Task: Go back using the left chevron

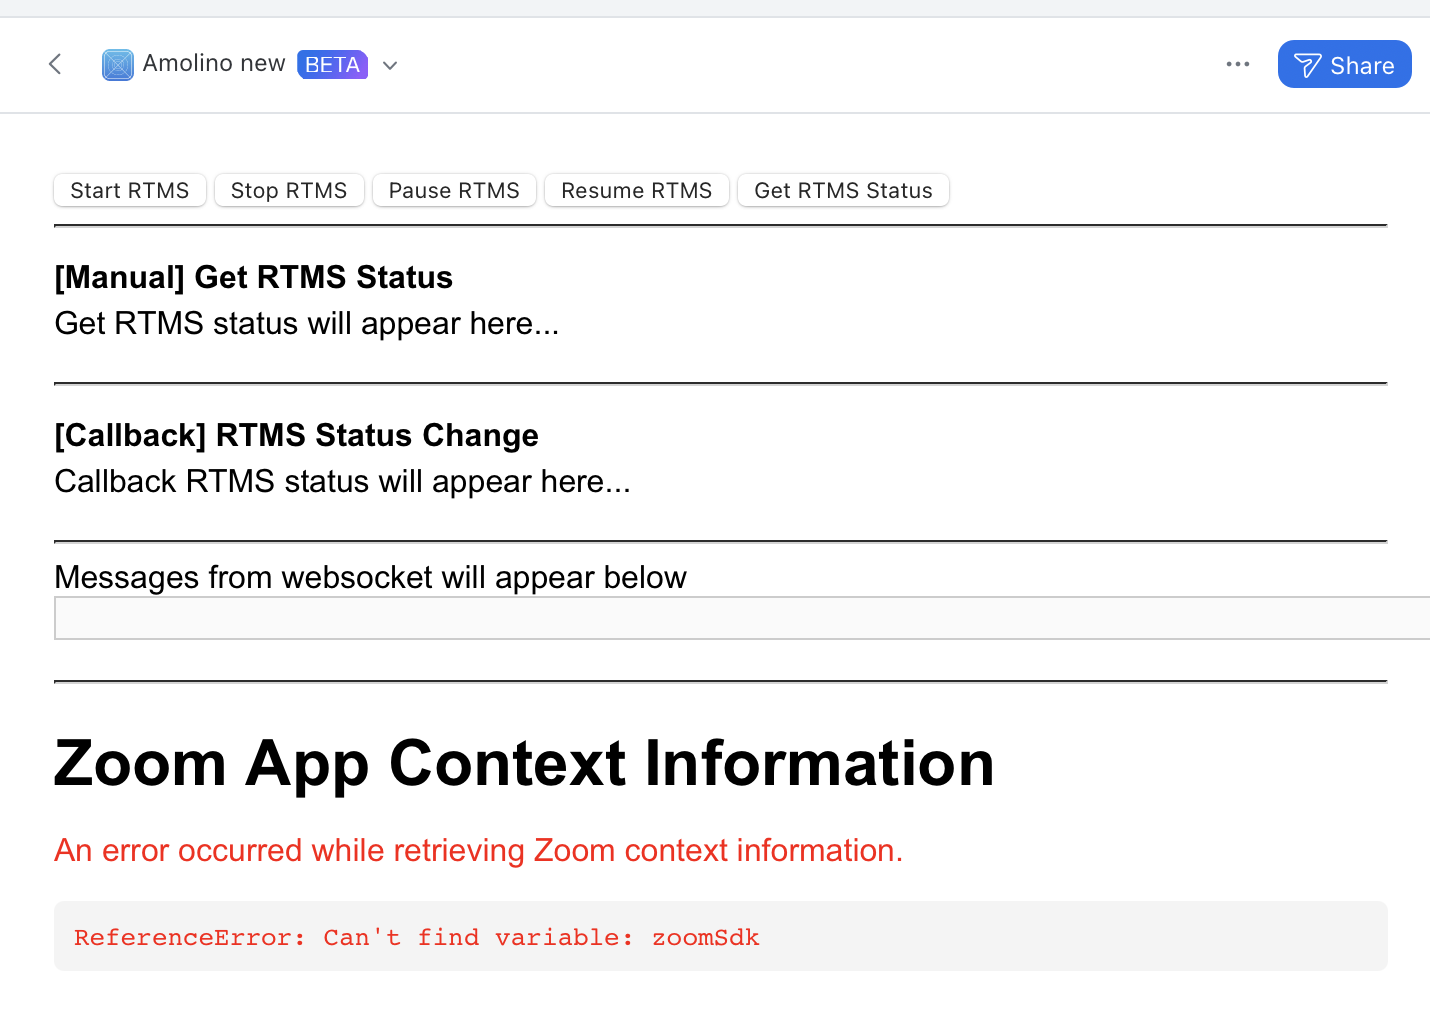Action: 55,65
